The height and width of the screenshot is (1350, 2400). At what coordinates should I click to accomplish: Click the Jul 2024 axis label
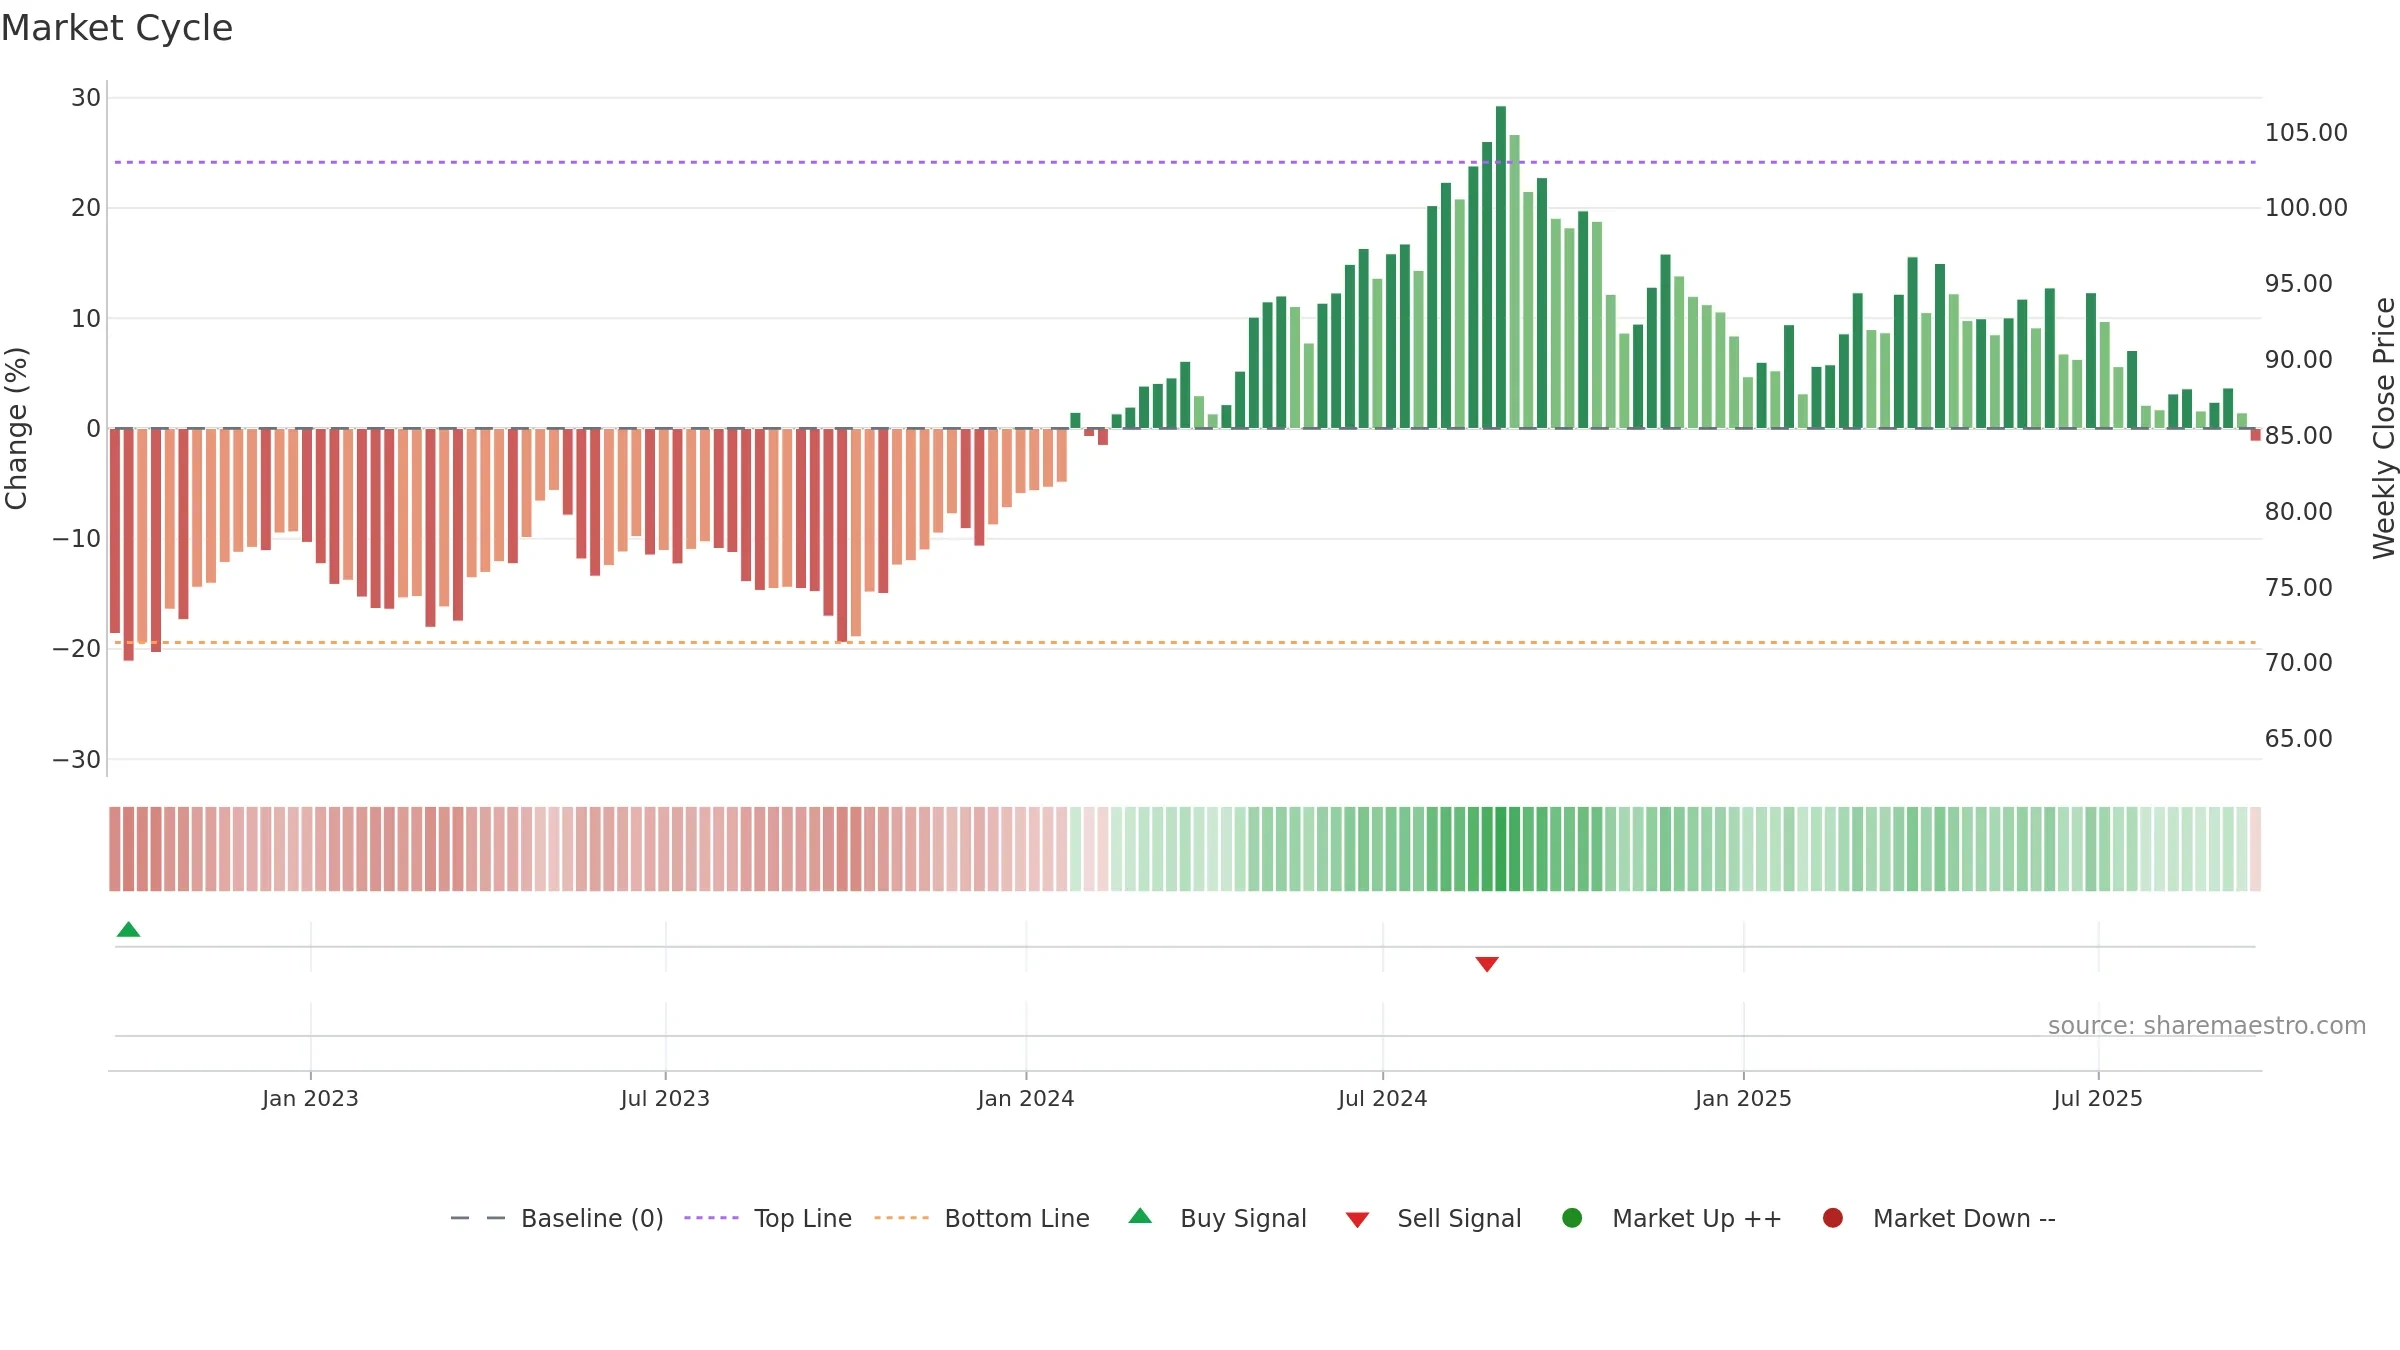click(x=1383, y=1098)
